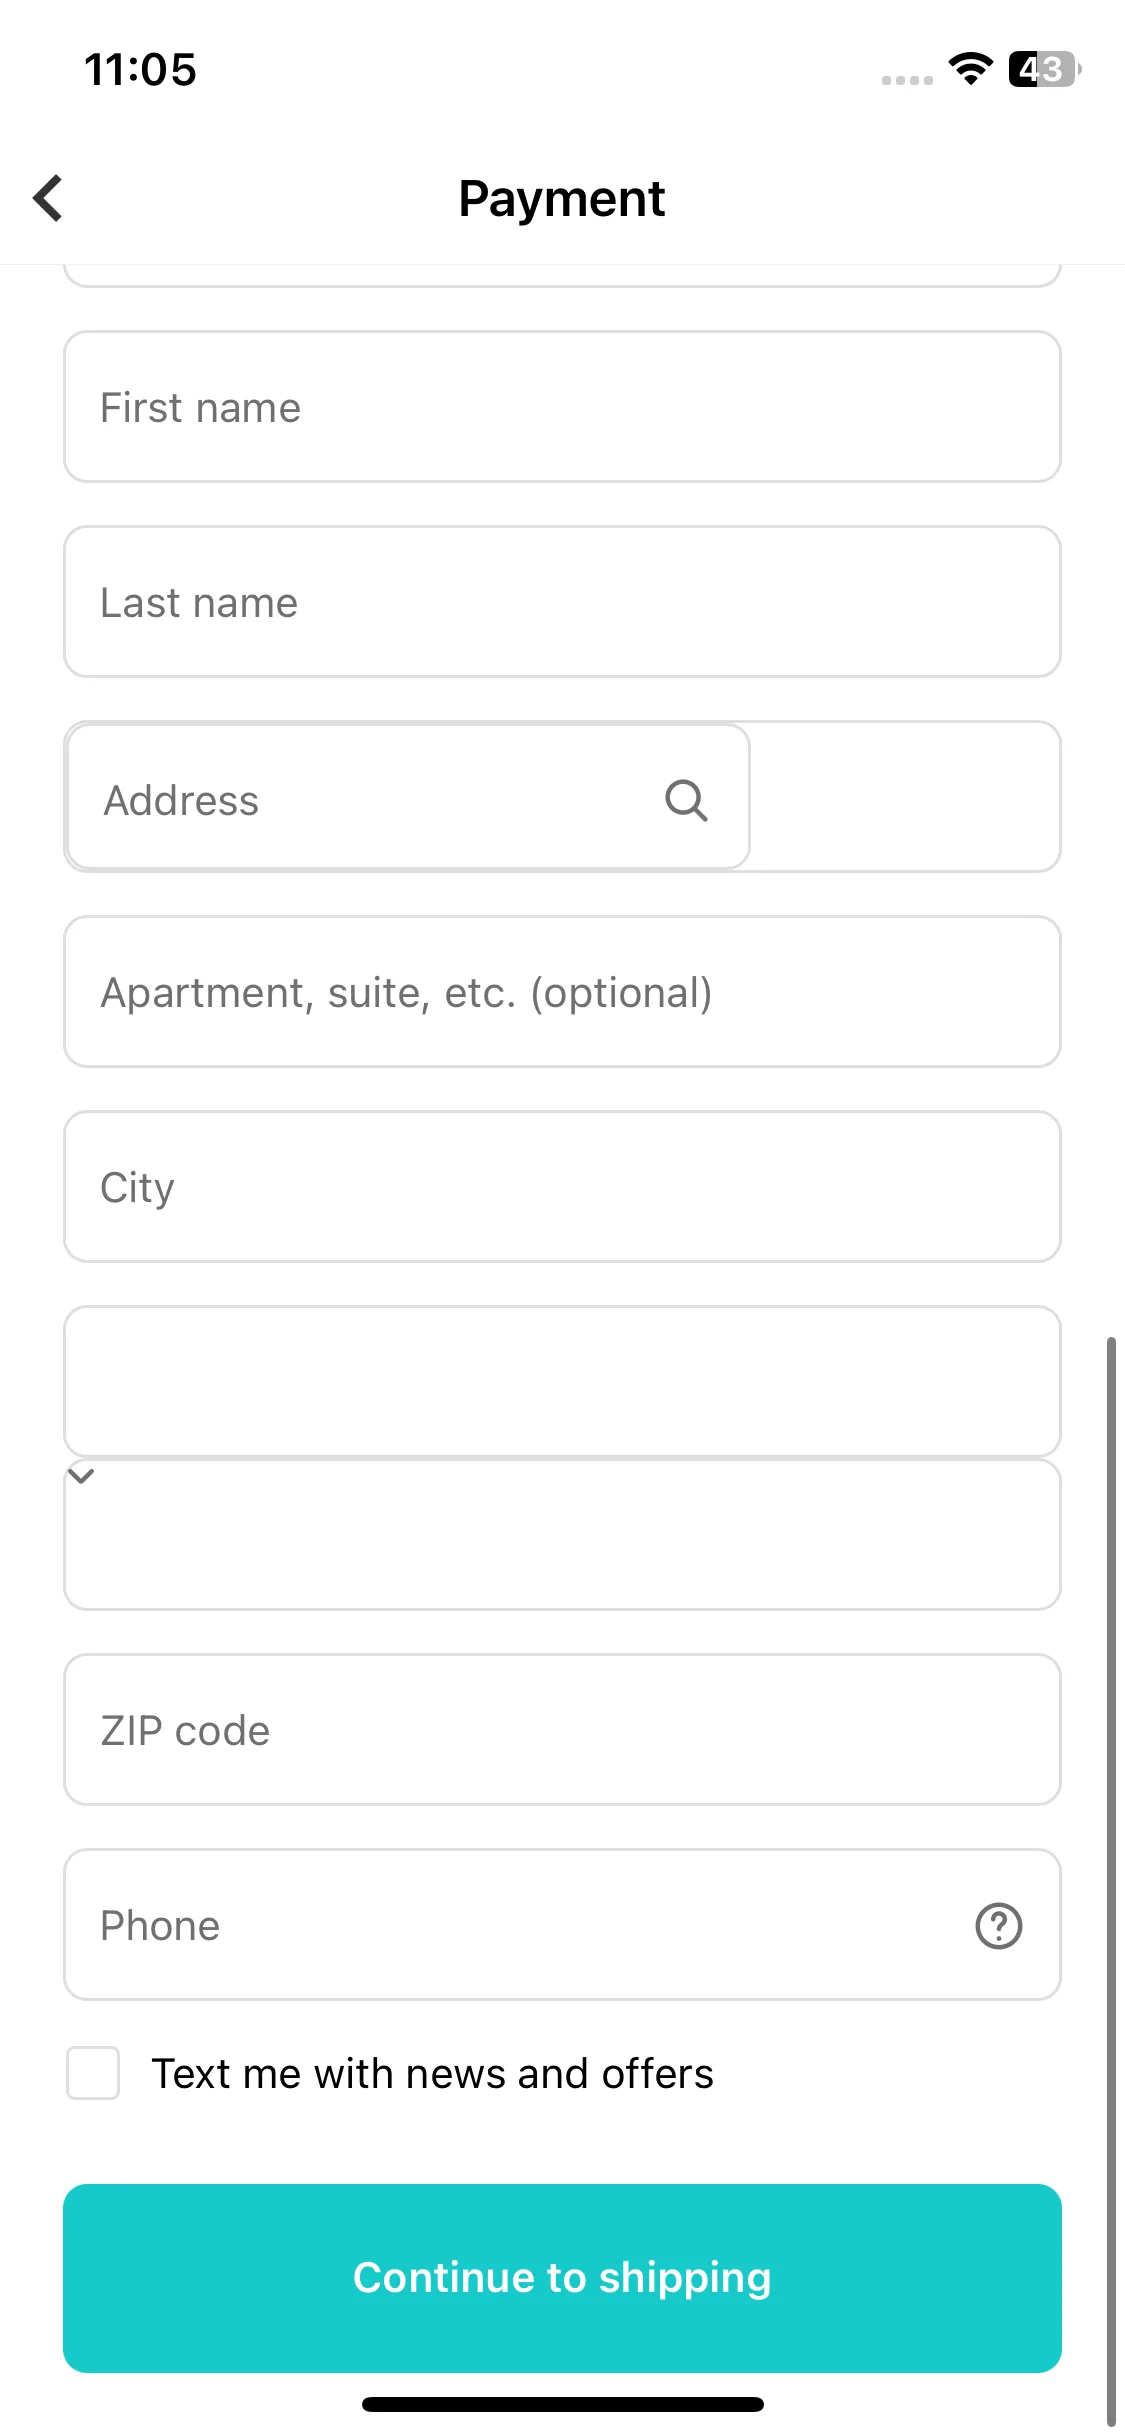Expand the dropdown chevron below City
The image size is (1125, 2436).
(x=81, y=1475)
